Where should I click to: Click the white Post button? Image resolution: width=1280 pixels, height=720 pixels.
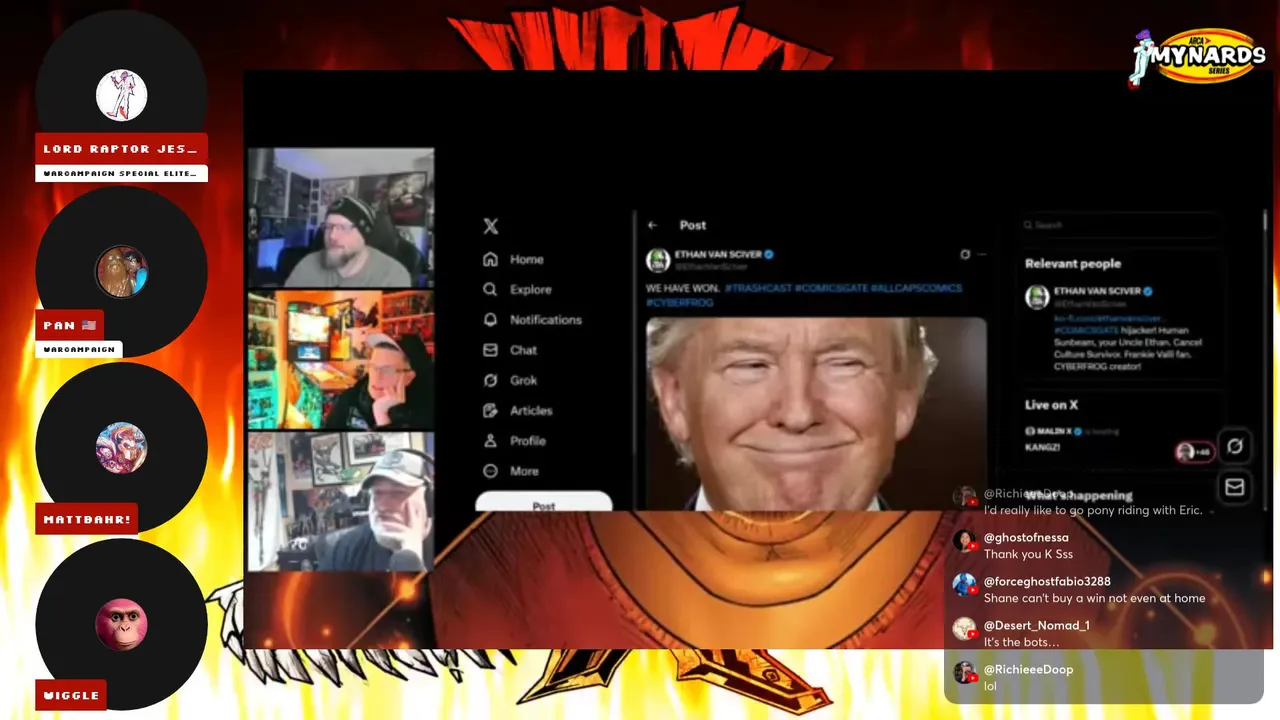[x=543, y=502]
